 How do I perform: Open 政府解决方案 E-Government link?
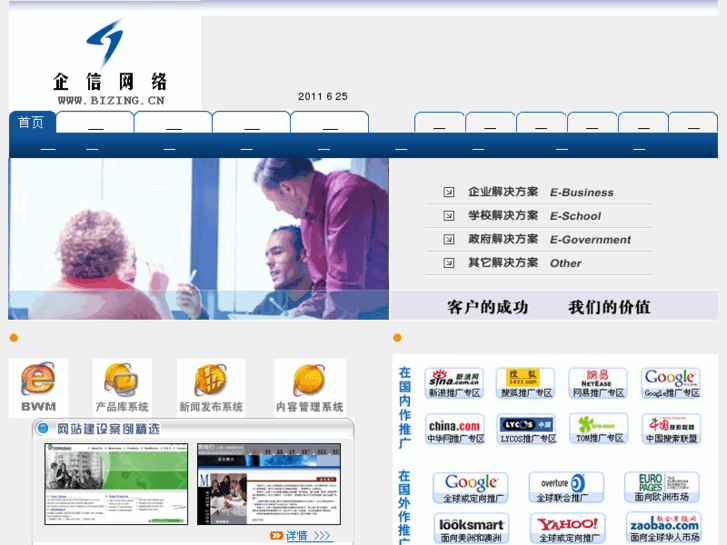tap(549, 239)
